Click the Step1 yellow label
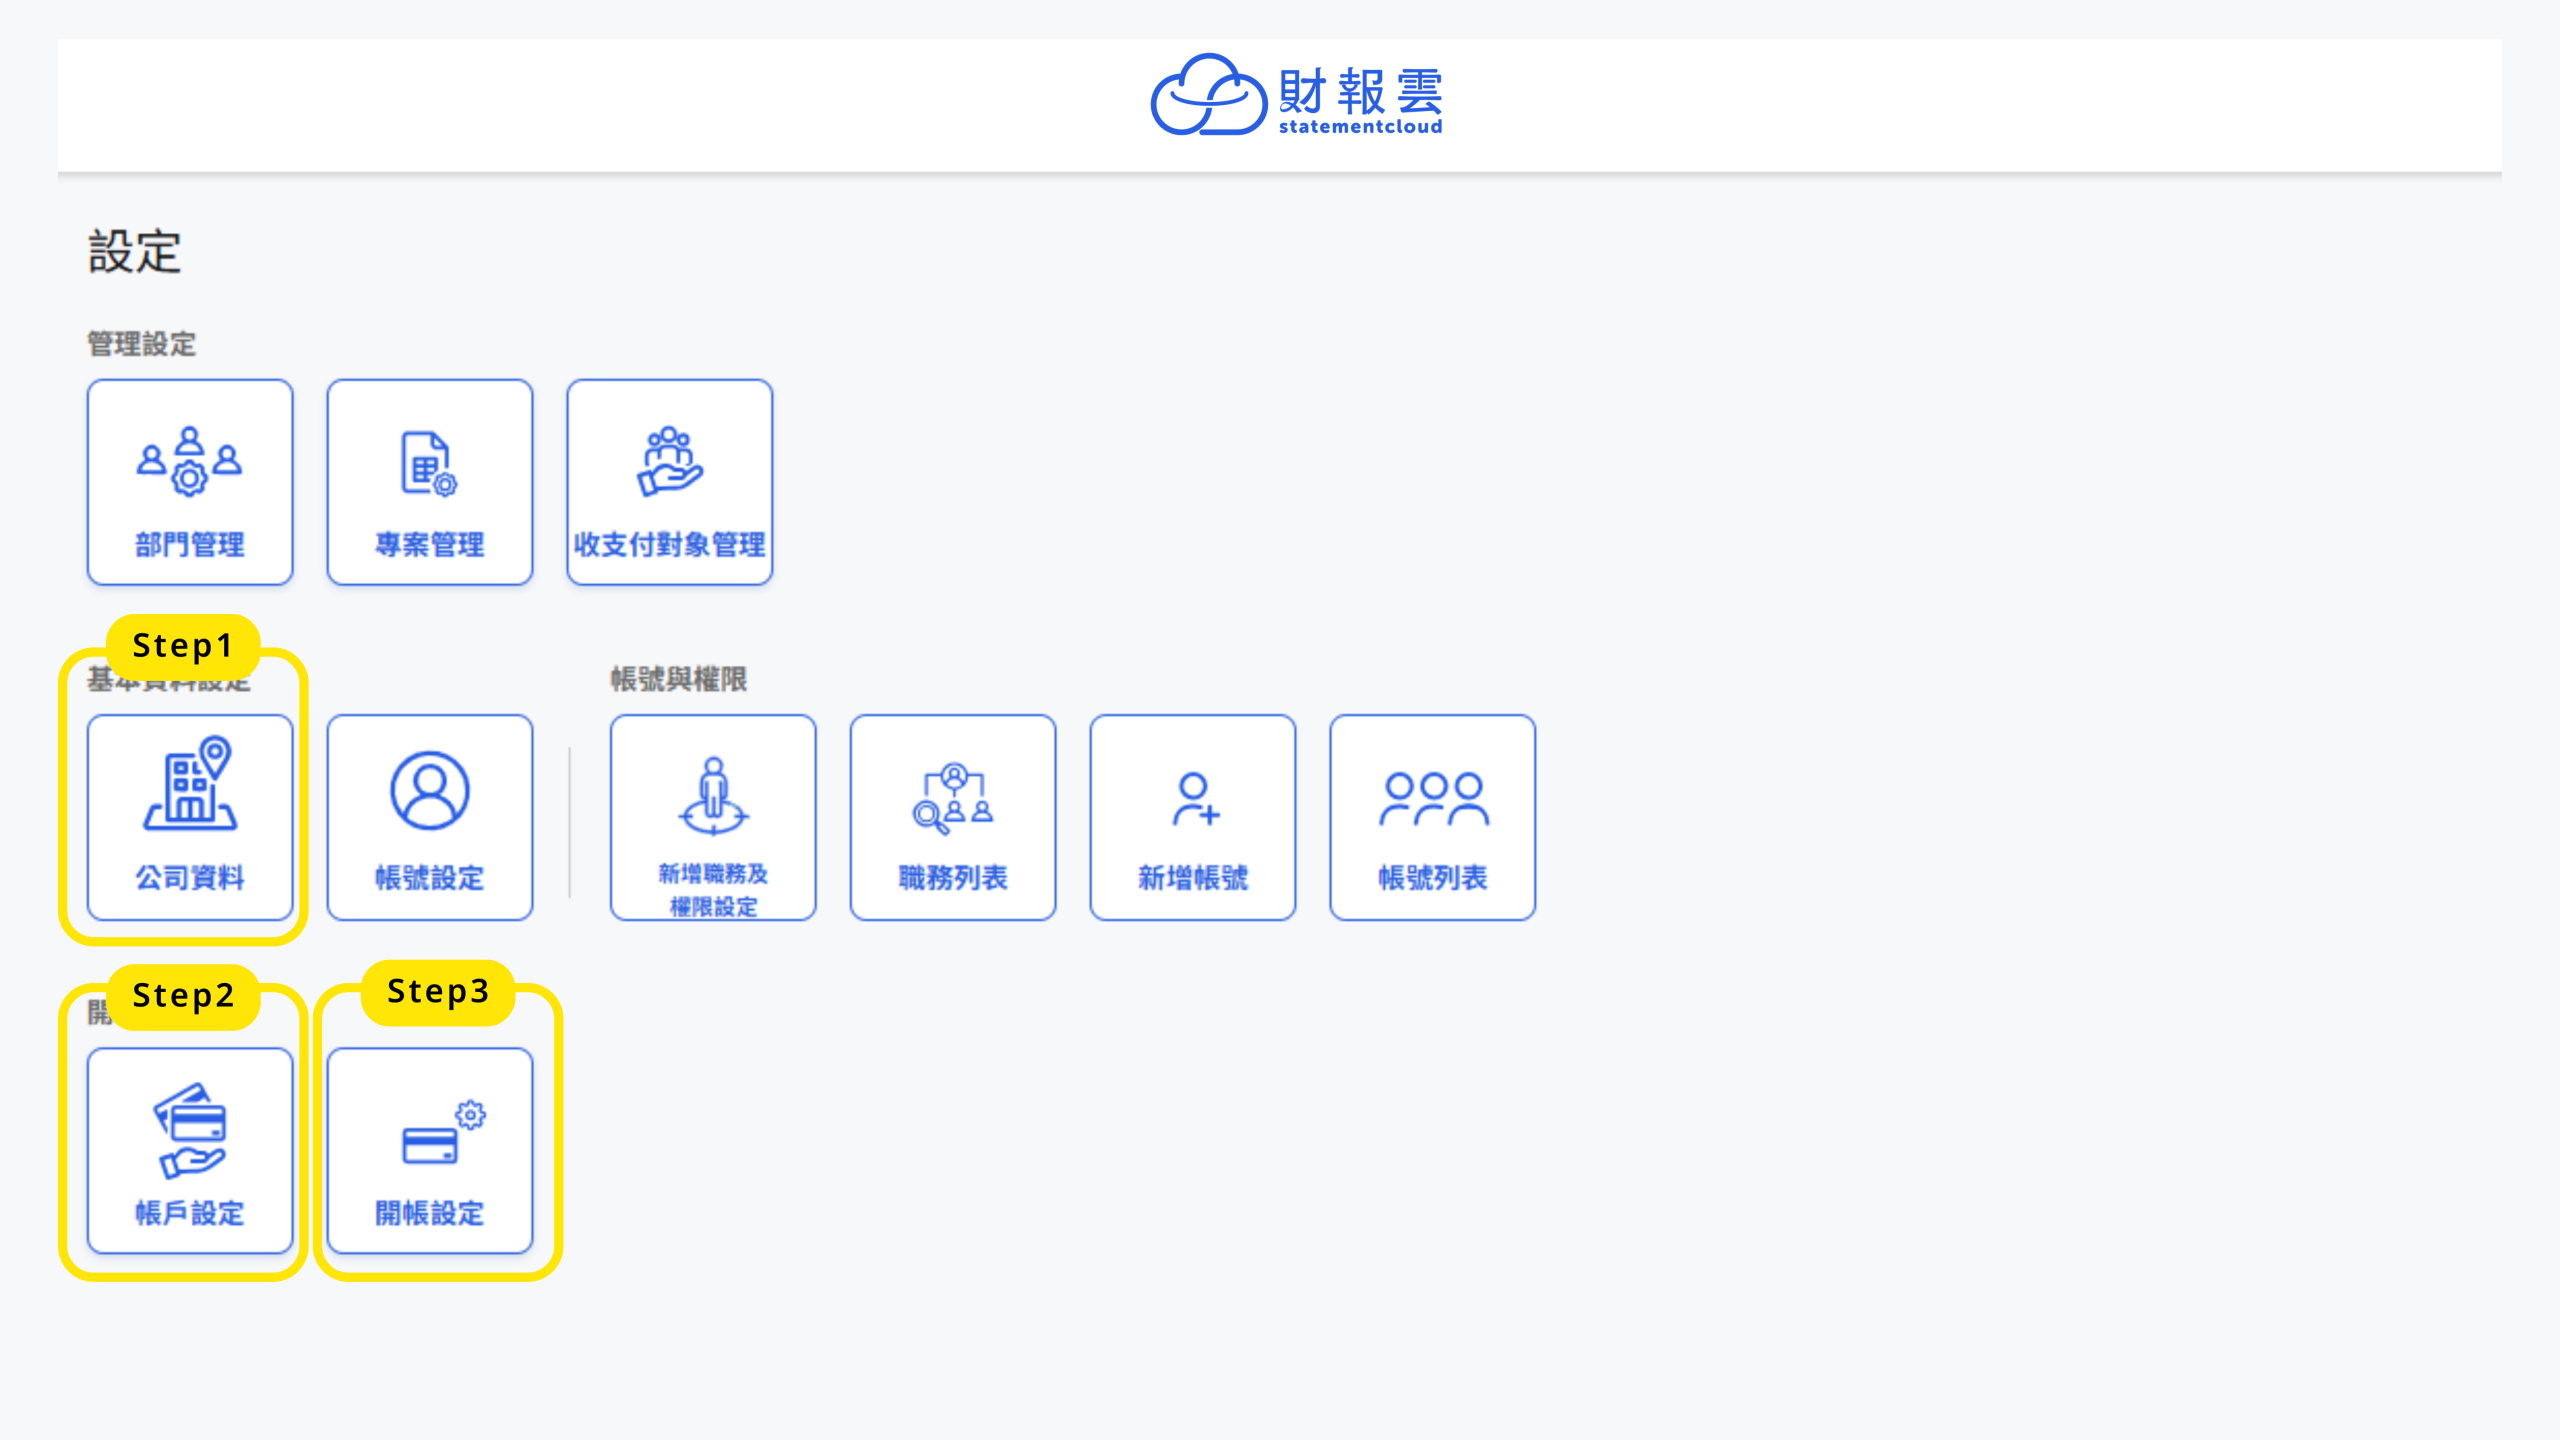 click(183, 646)
